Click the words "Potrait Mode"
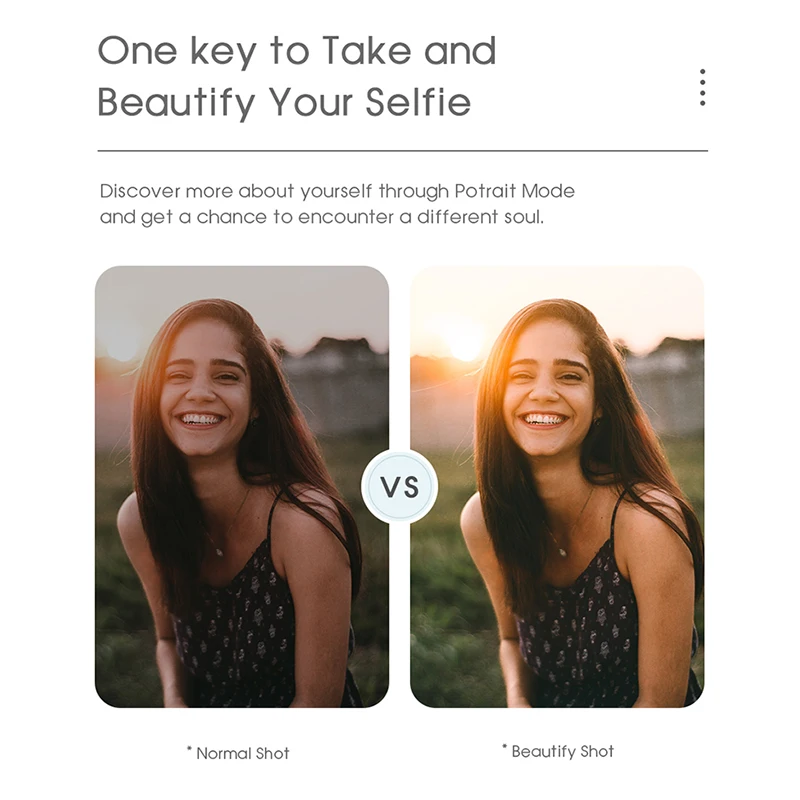The image size is (800, 800). [514, 191]
